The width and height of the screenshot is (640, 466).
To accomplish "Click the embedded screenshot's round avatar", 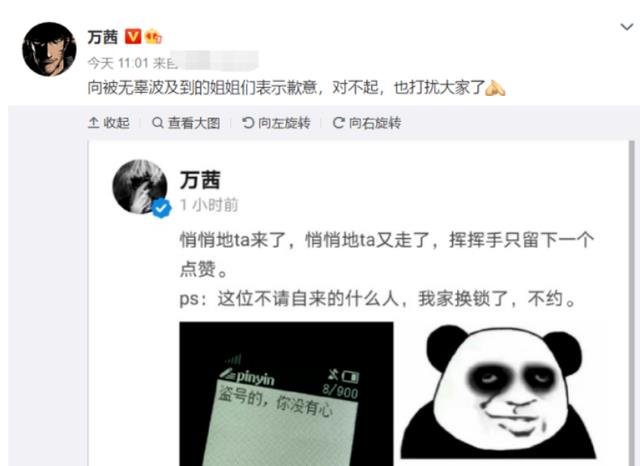I will [140, 186].
